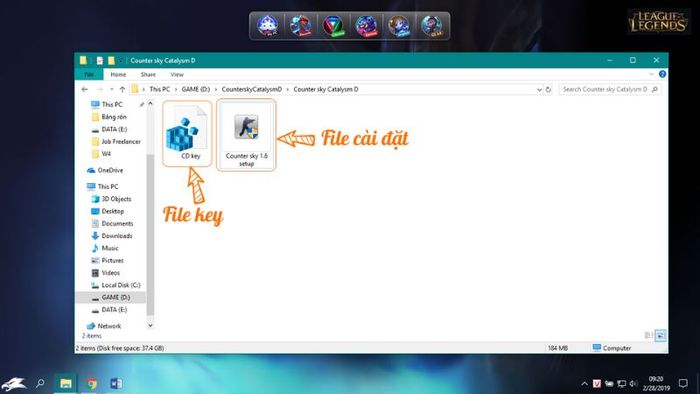Viewport: 700px width, 394px height.
Task: Open Microsoft Word from the taskbar
Action: tap(116, 383)
